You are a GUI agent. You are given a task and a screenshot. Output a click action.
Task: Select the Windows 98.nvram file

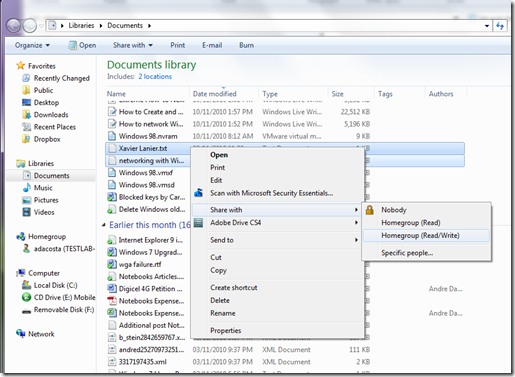pos(148,136)
